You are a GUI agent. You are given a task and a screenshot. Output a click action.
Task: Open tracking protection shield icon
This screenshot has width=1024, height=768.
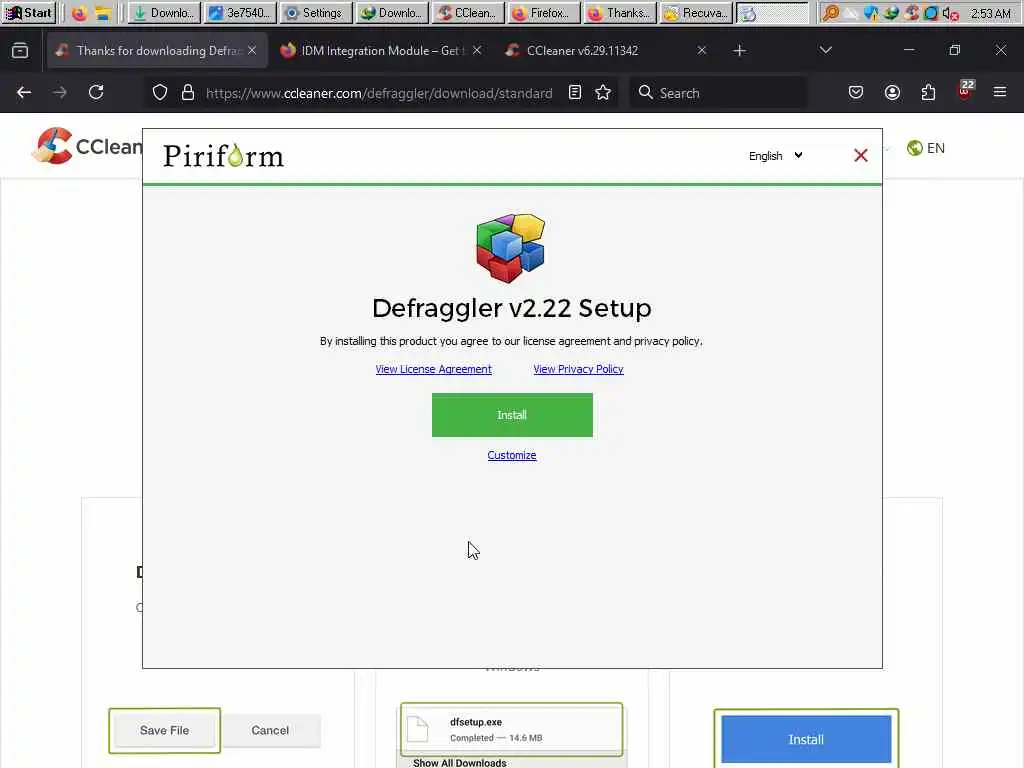(x=160, y=93)
